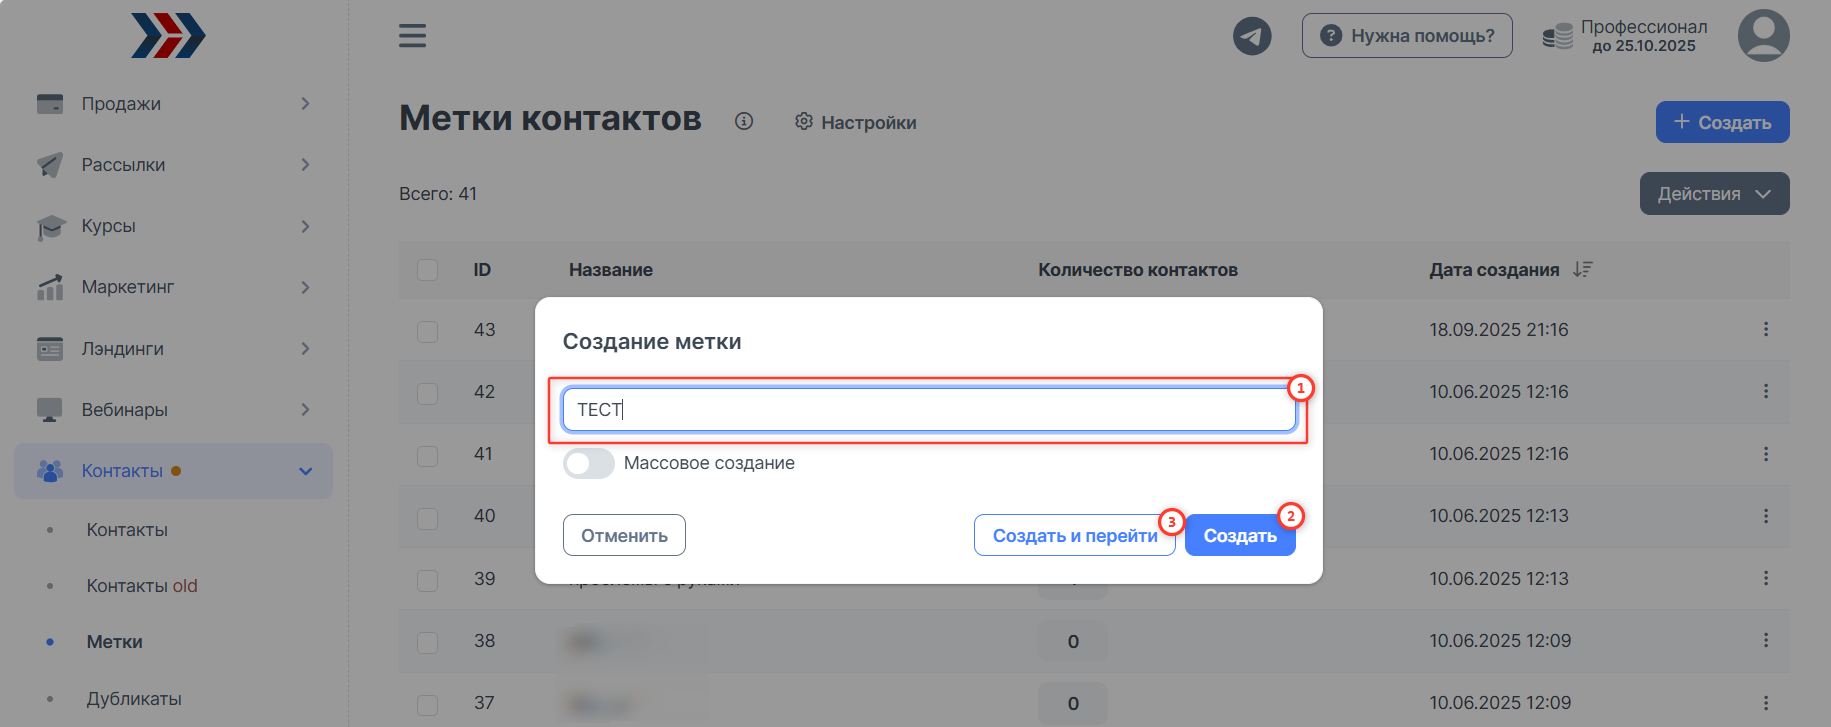
Task: Select the checkbox for row ID 41
Action: point(427,454)
